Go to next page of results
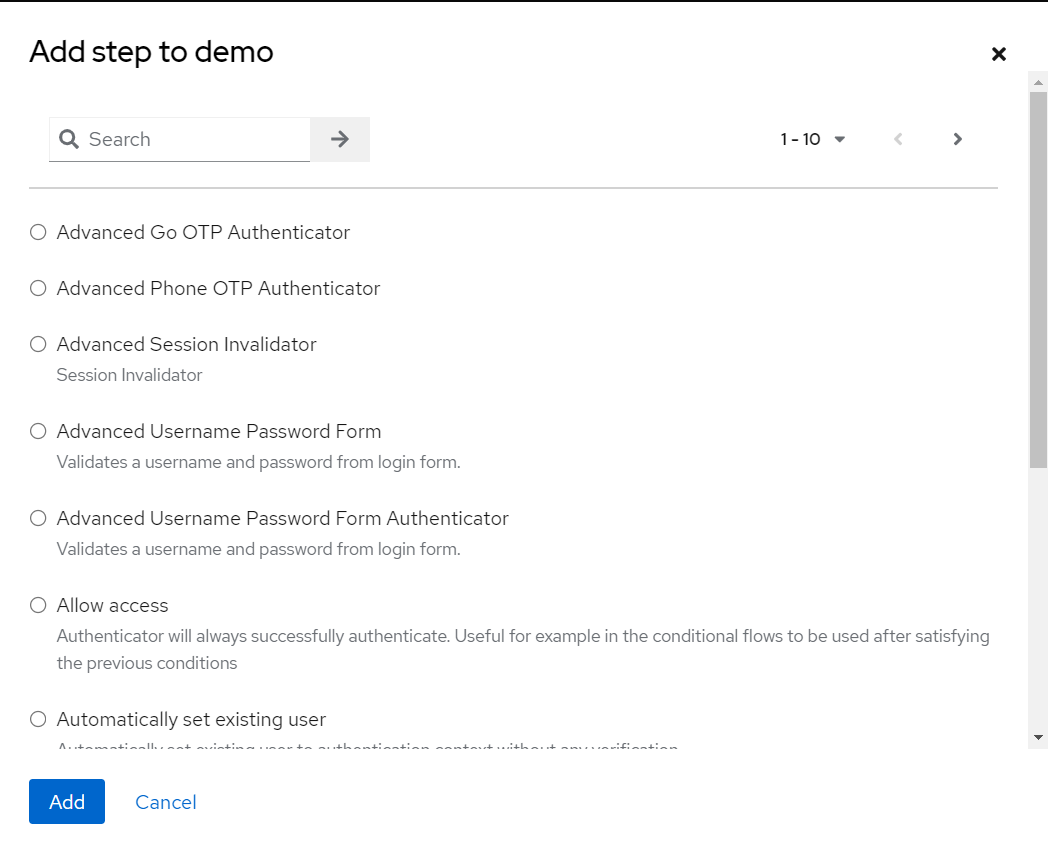The height and width of the screenshot is (851, 1048). coord(957,139)
